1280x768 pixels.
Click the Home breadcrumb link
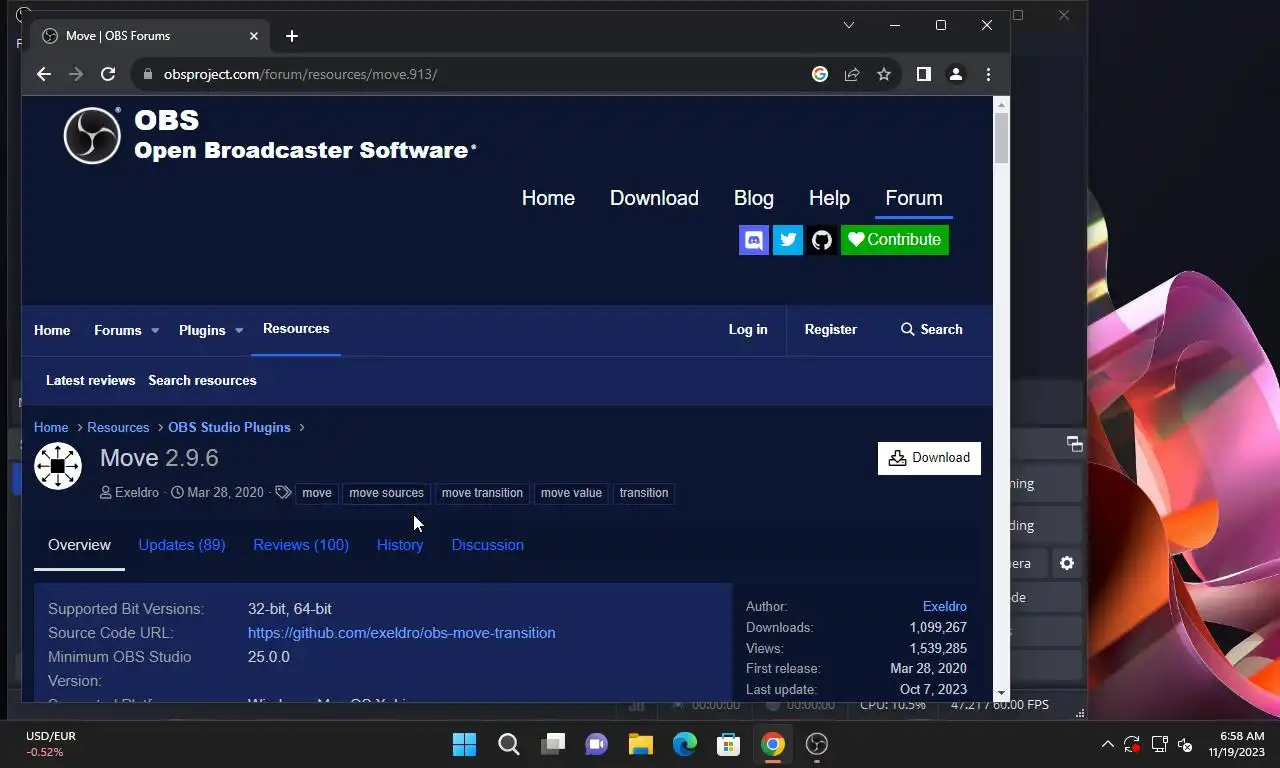(51, 427)
